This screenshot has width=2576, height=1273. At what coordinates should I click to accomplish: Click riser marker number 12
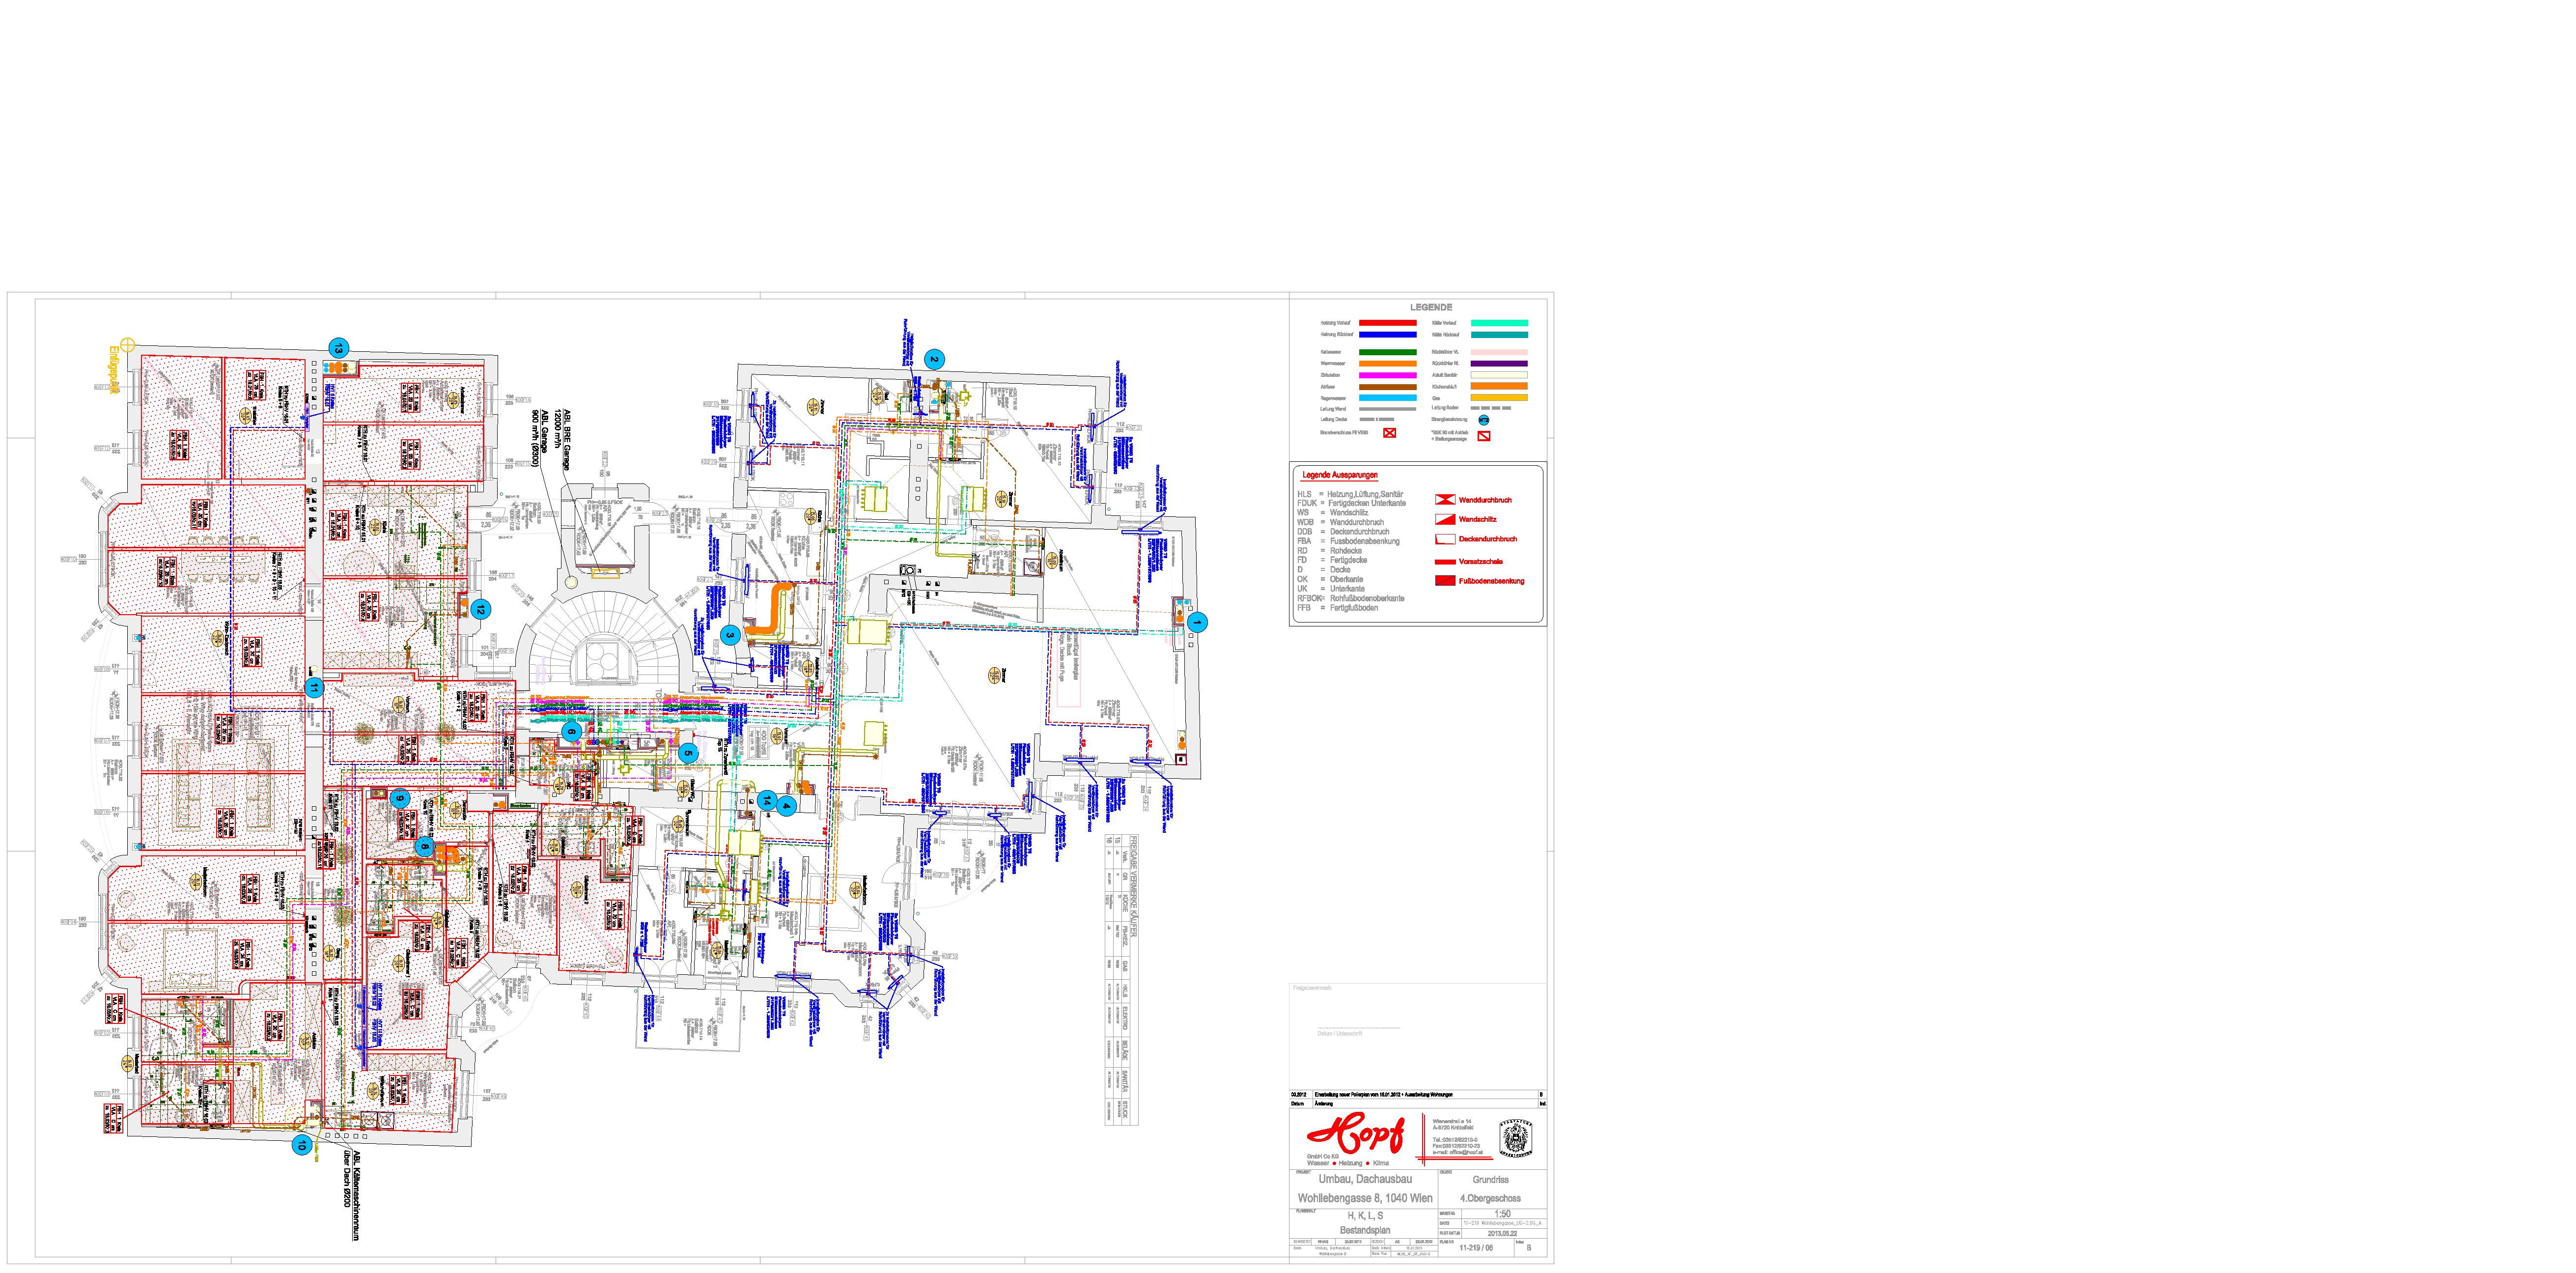tap(481, 609)
